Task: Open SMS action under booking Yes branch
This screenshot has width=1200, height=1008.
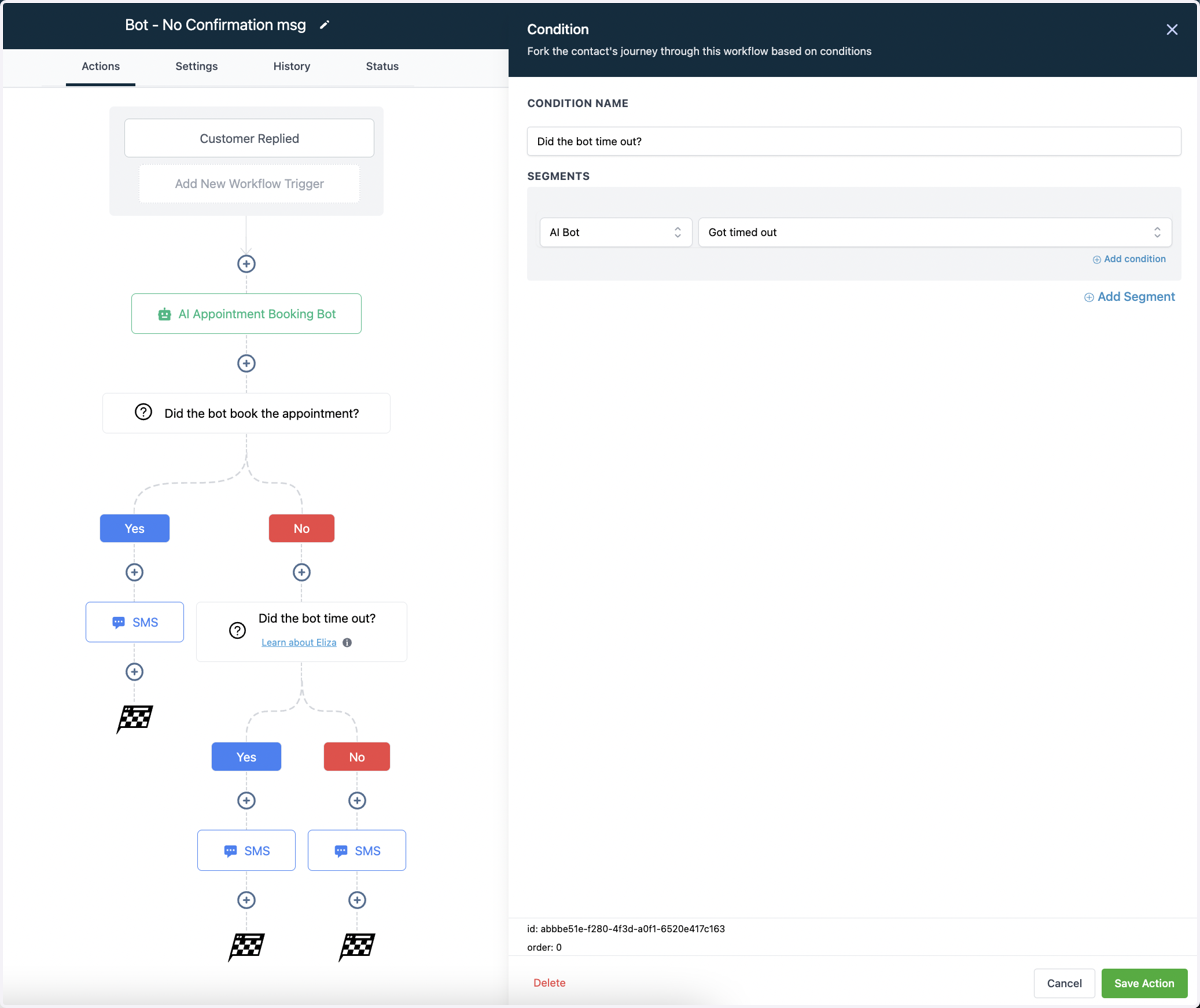Action: click(135, 622)
